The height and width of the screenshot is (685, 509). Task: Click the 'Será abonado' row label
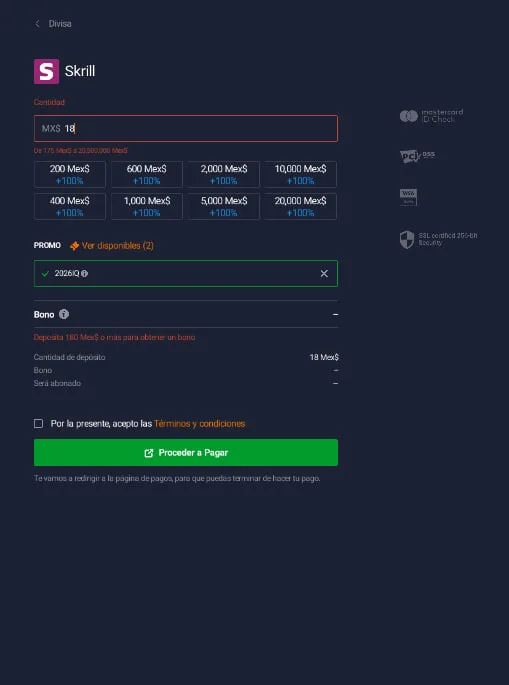click(57, 384)
